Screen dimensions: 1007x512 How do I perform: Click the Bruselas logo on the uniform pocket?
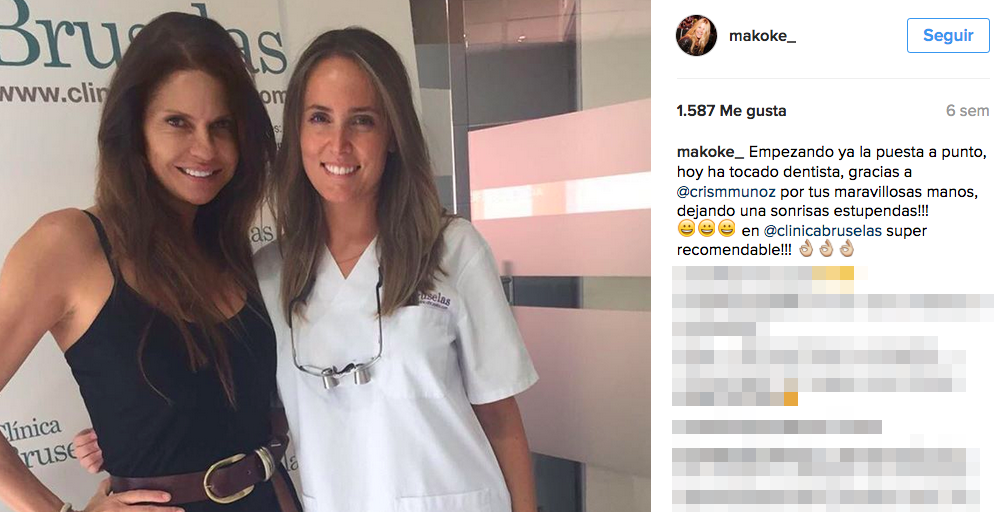coord(434,299)
